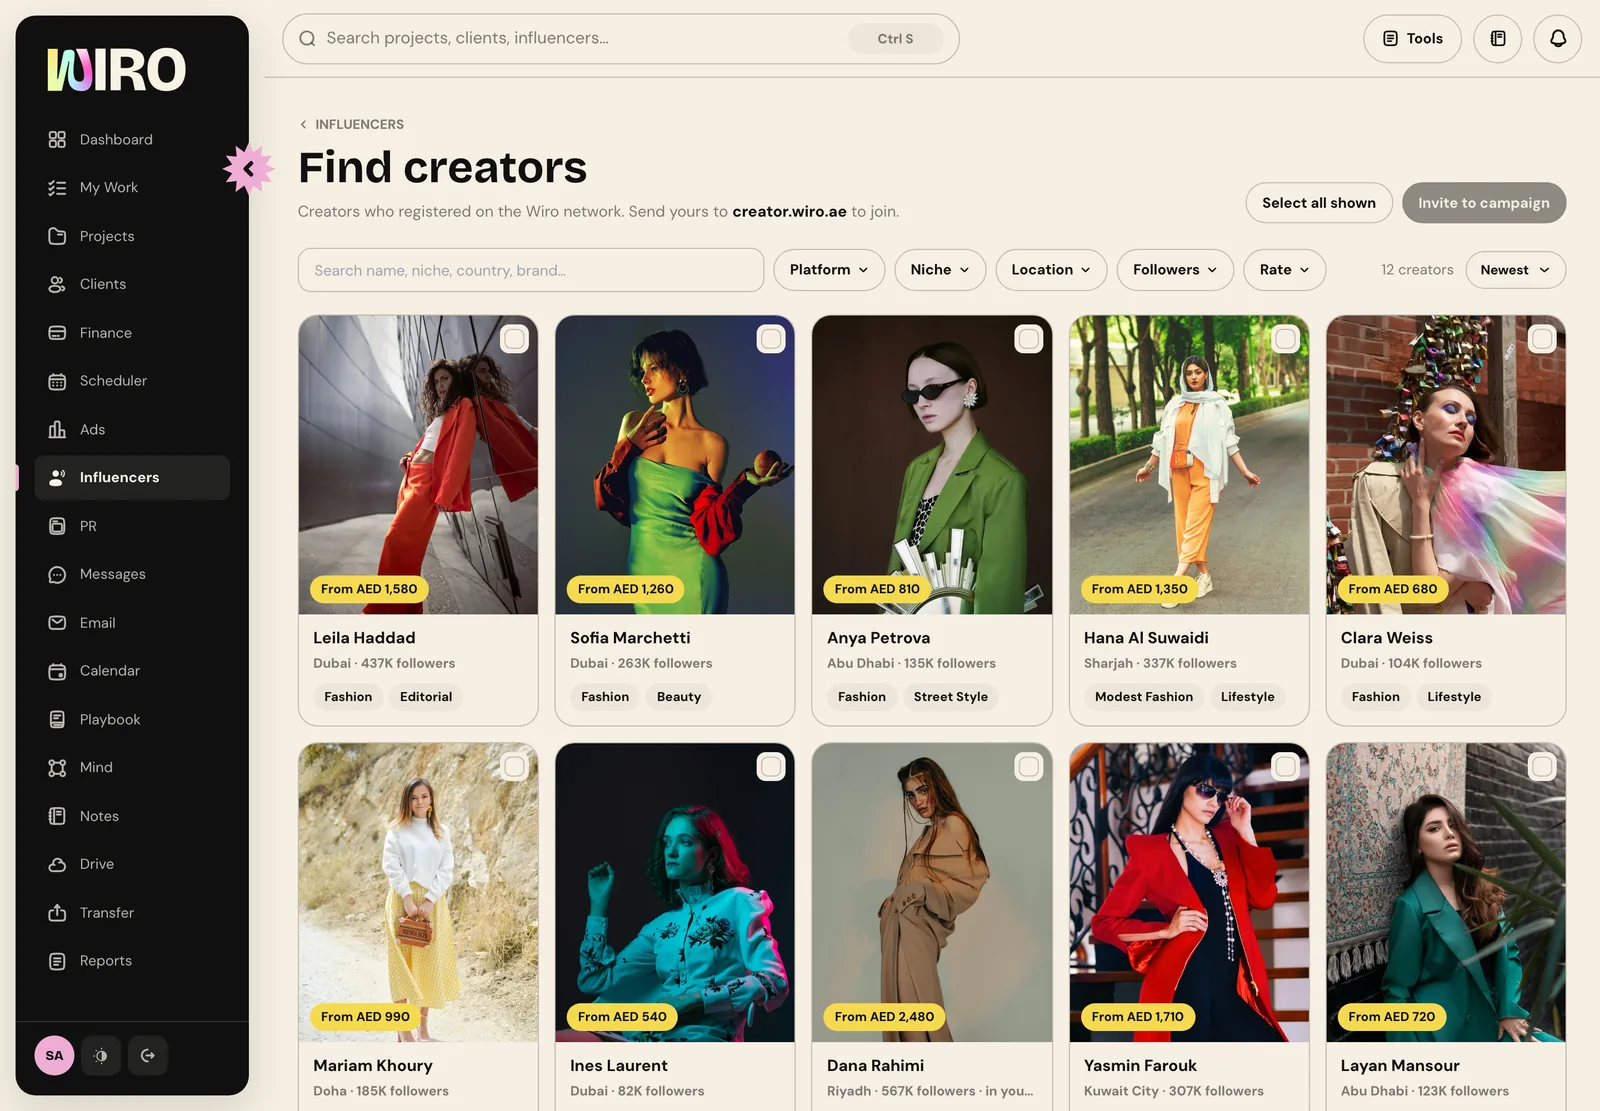Open Yasmin Farouk's photo thumbnail

[x=1189, y=892]
